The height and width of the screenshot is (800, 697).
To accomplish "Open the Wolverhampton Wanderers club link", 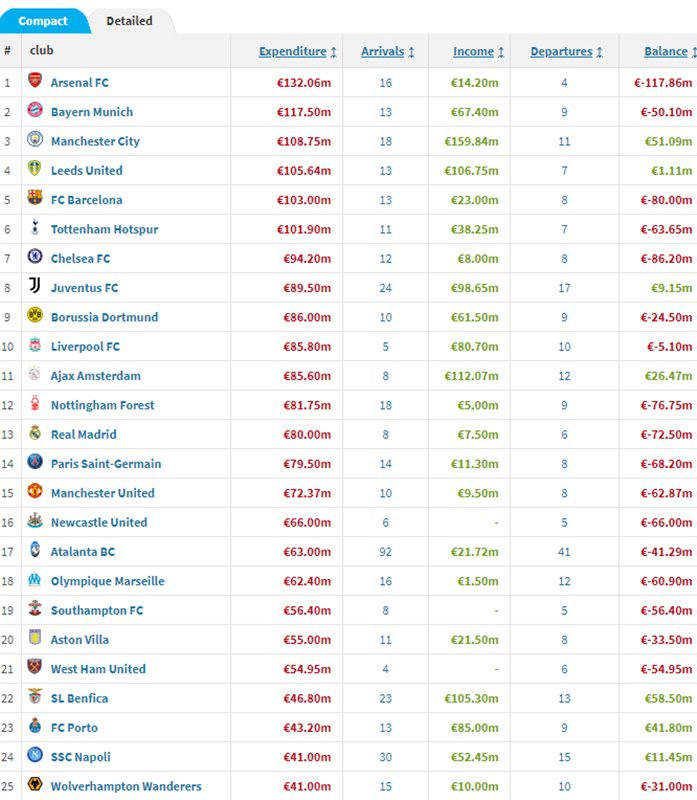I will pos(126,786).
